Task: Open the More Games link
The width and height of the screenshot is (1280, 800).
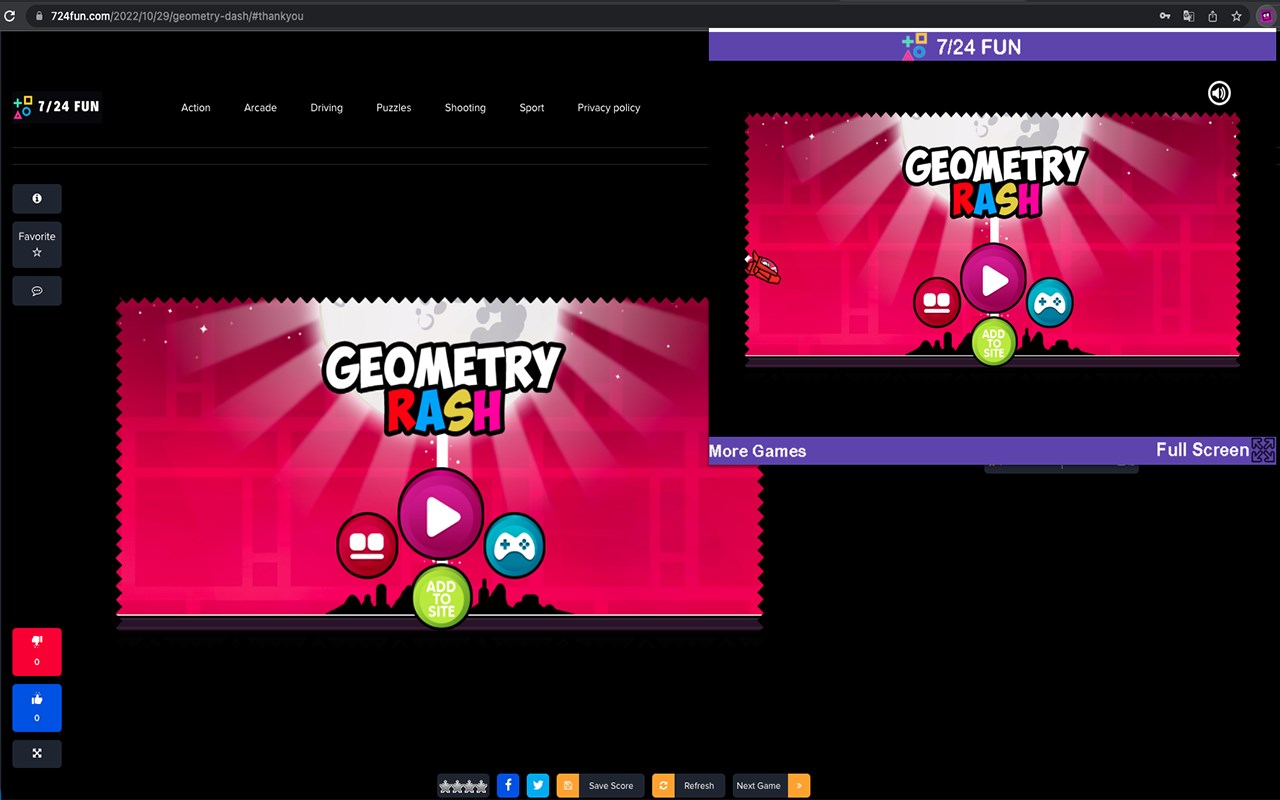Action: [x=758, y=451]
